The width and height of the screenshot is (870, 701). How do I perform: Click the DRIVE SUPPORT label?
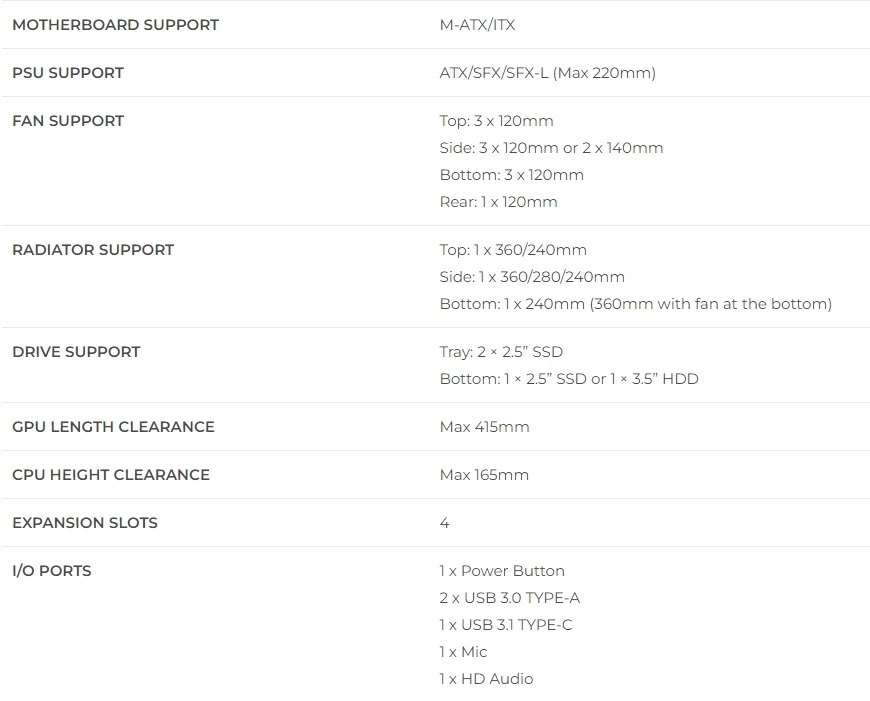coord(76,352)
